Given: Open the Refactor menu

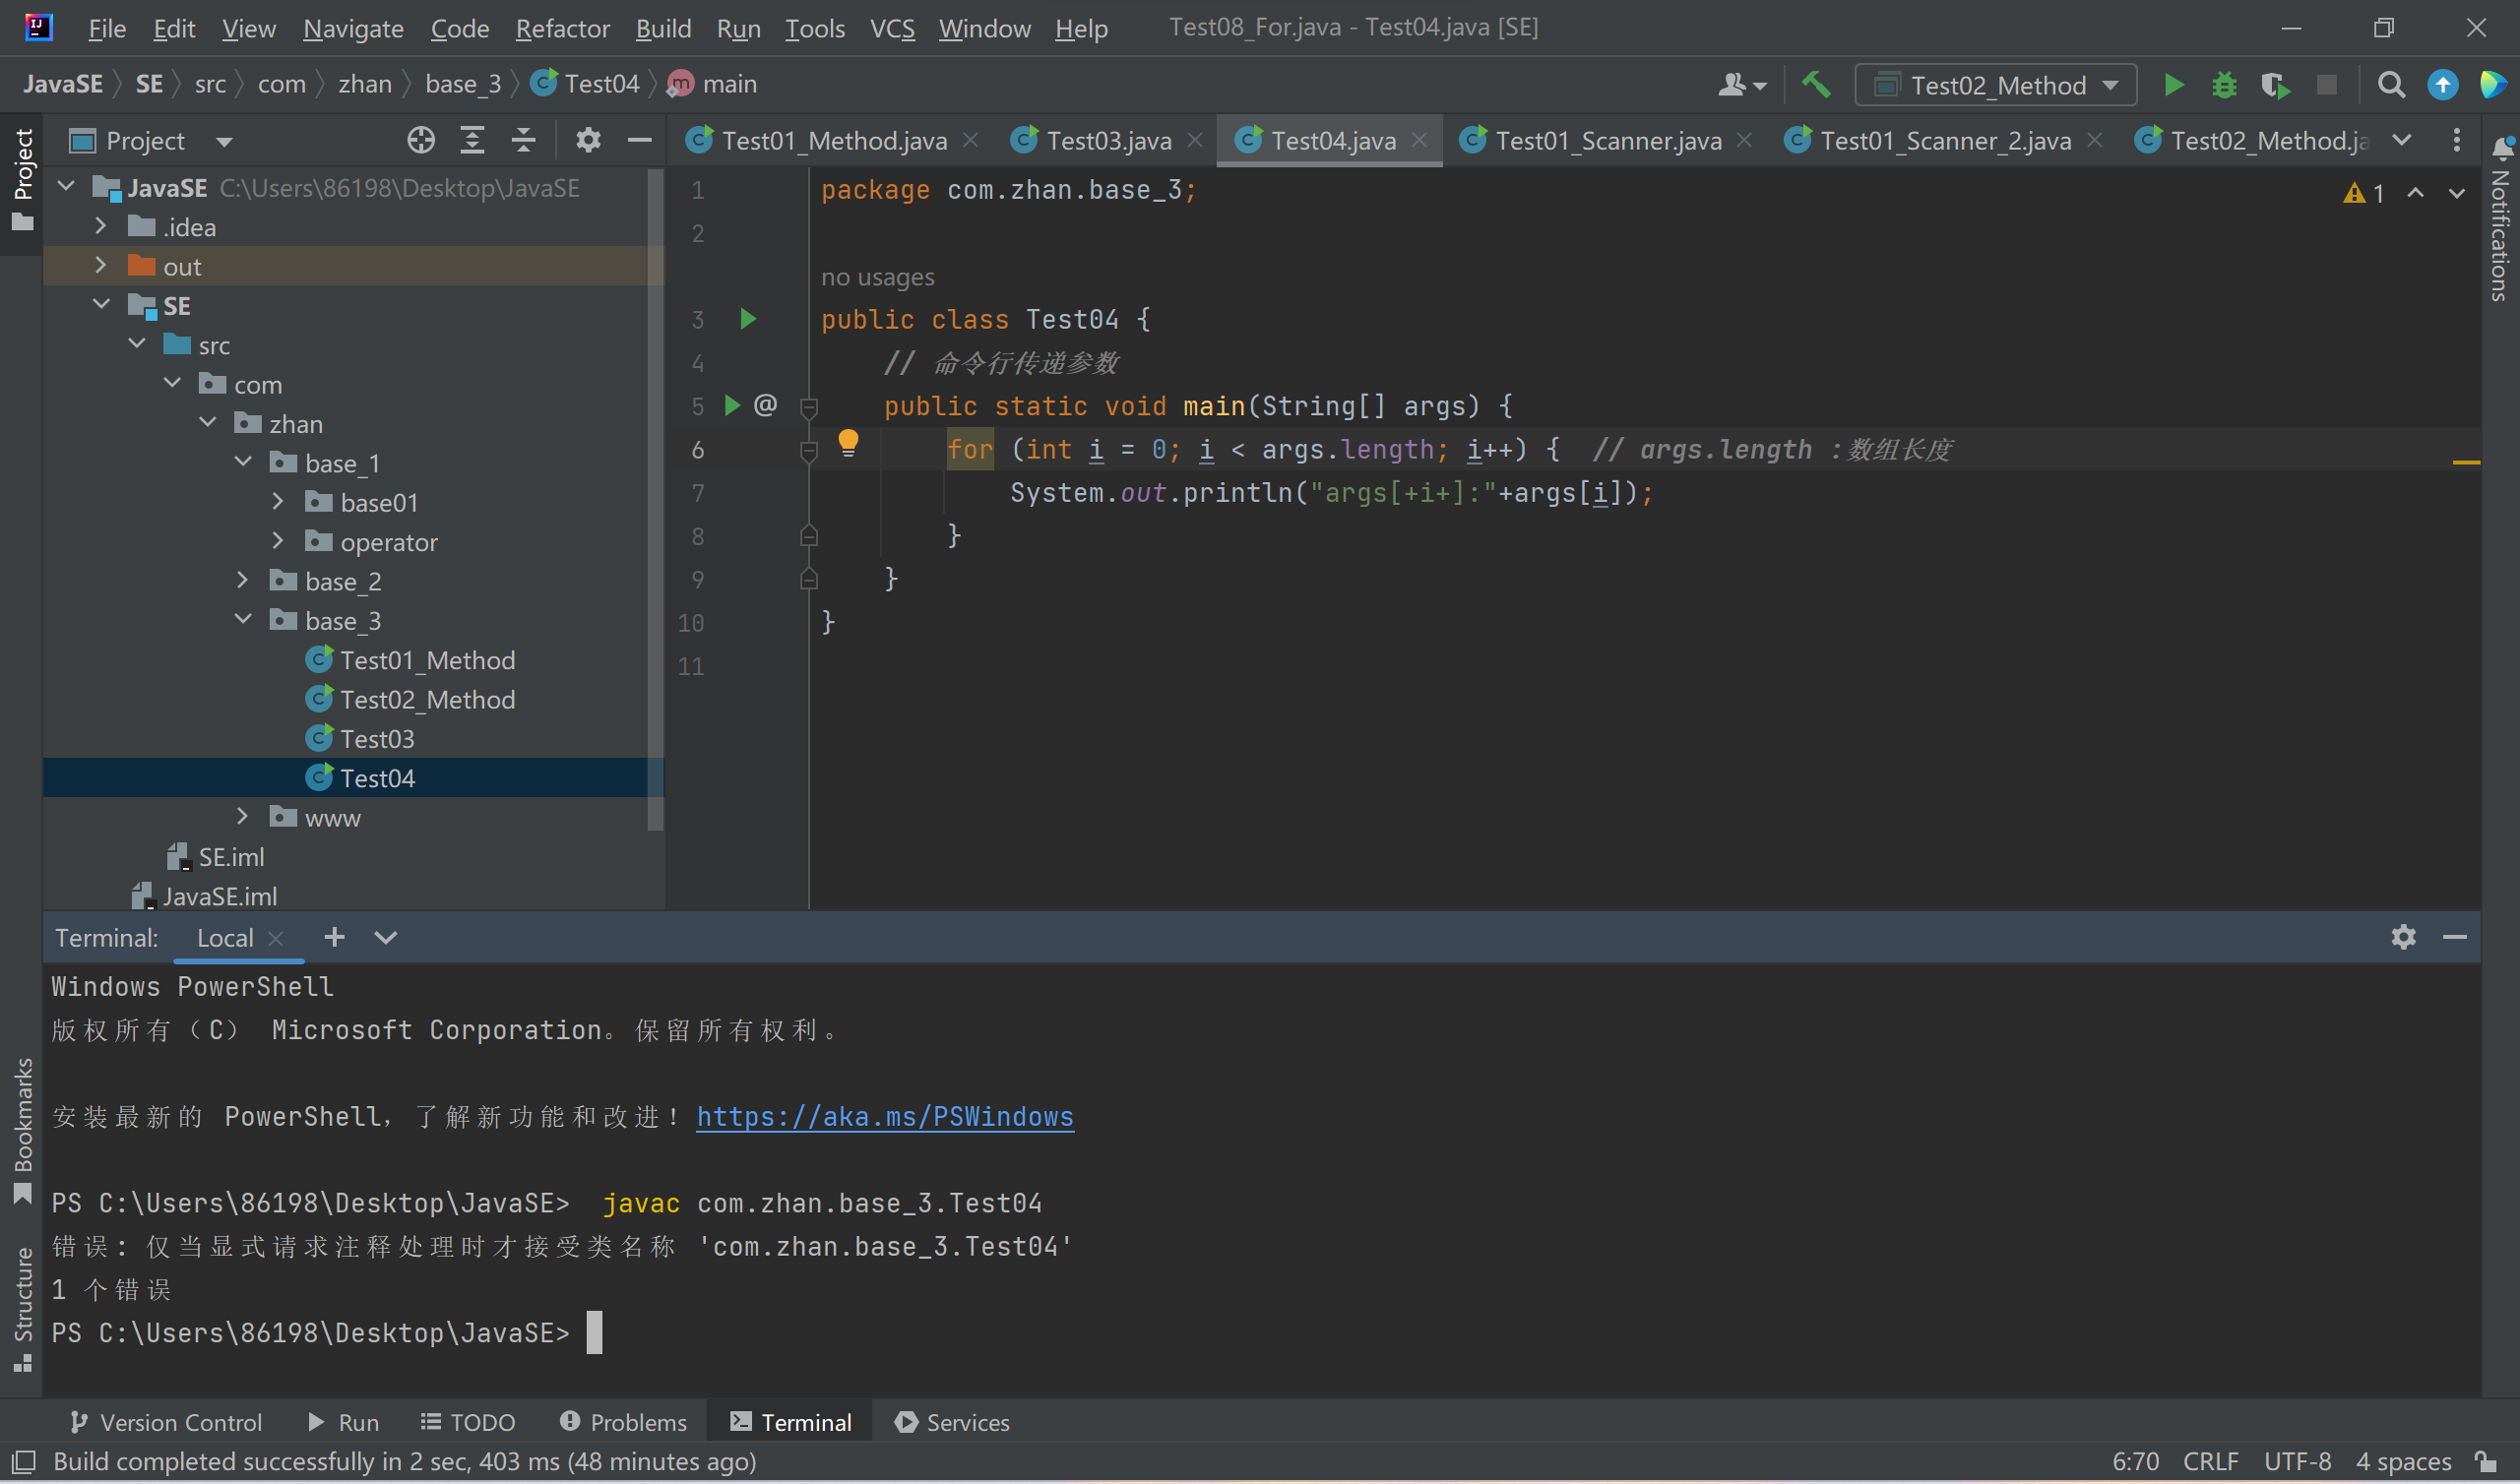Looking at the screenshot, I should tap(562, 28).
